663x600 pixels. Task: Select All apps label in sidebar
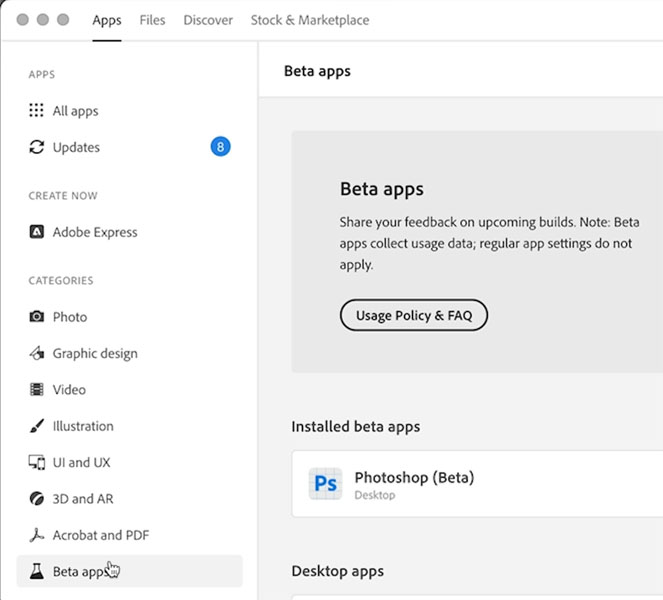click(75, 111)
